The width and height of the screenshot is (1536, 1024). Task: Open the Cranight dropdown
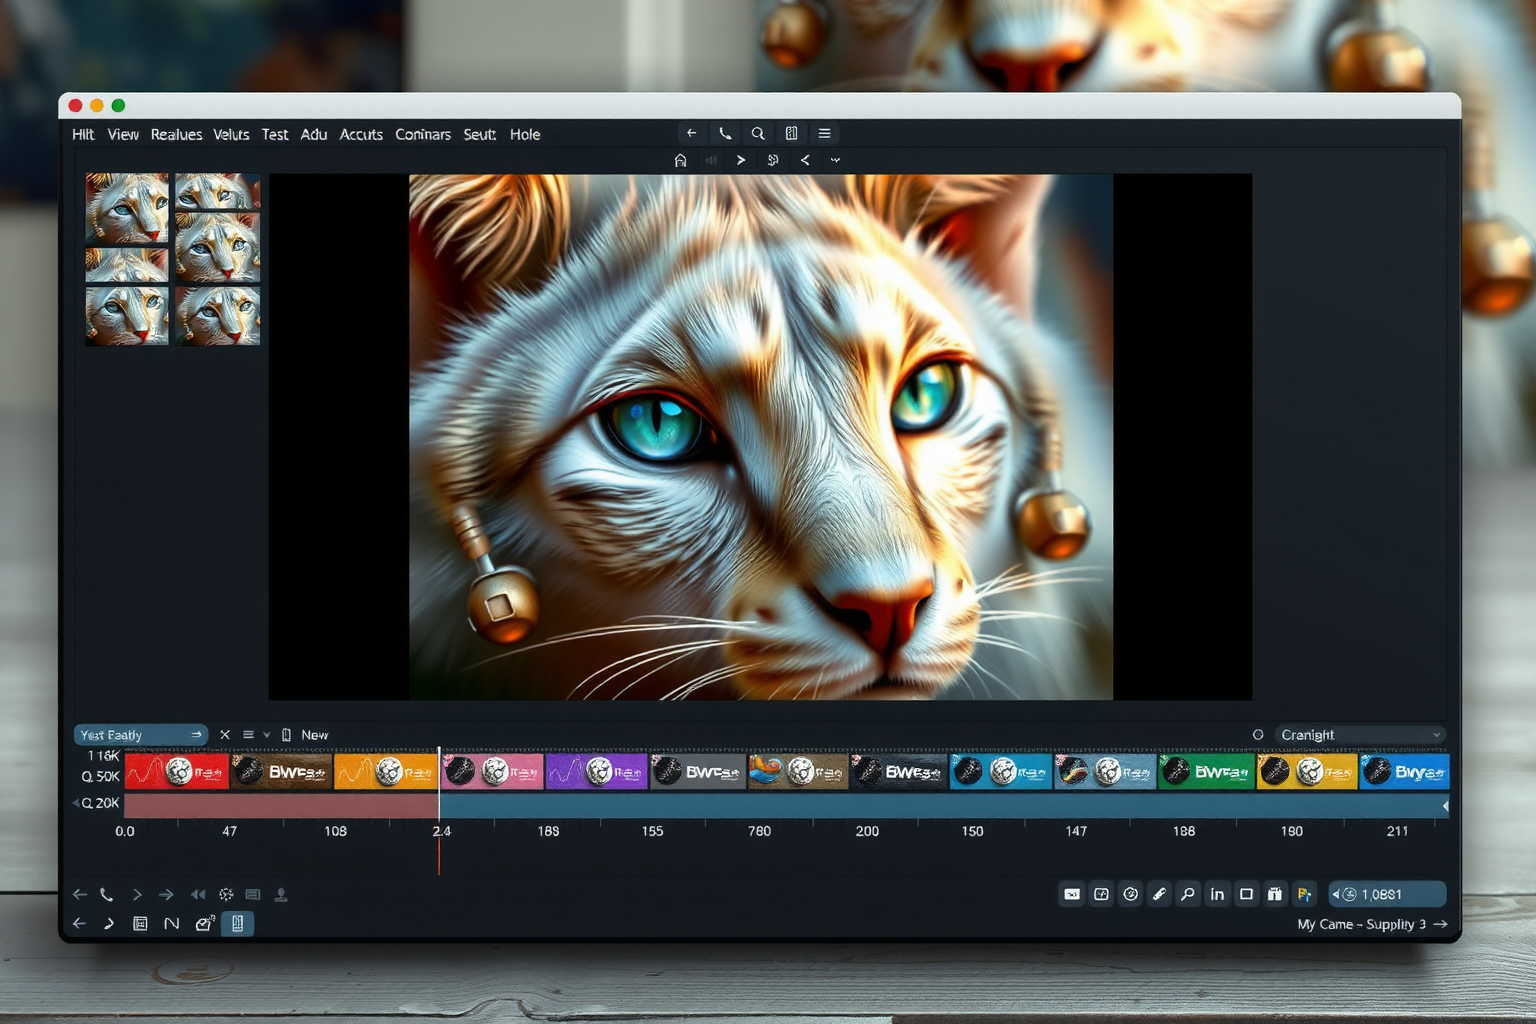(1360, 735)
